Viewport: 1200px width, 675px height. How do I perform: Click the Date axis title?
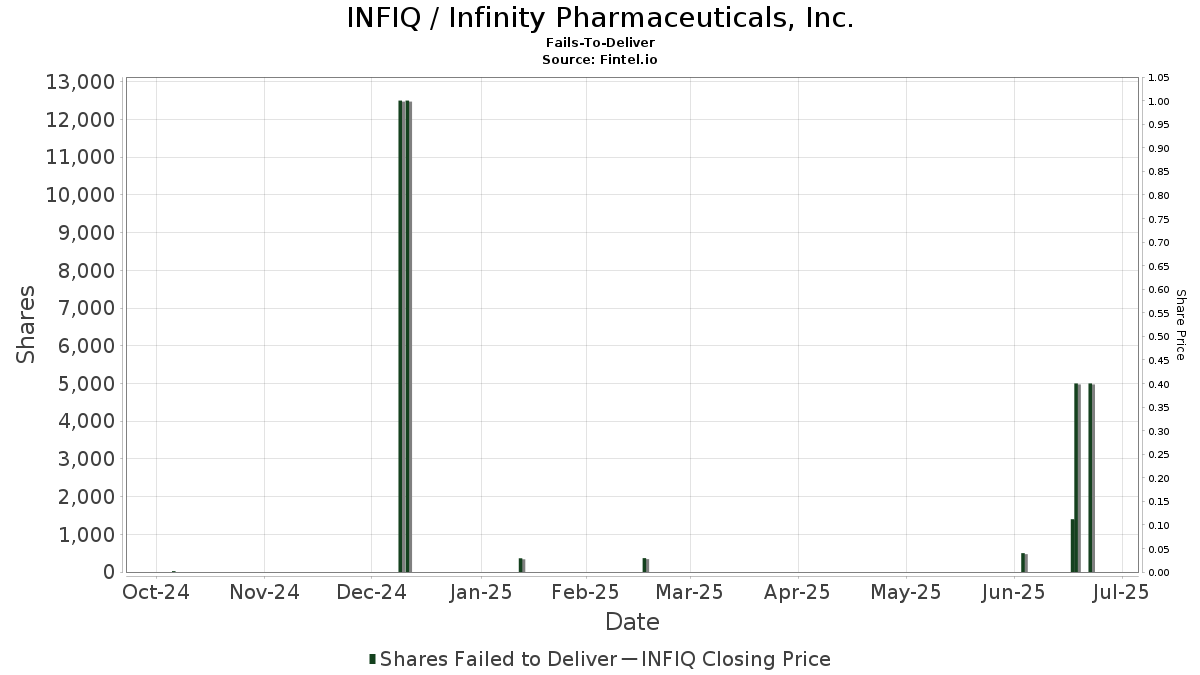coord(632,622)
